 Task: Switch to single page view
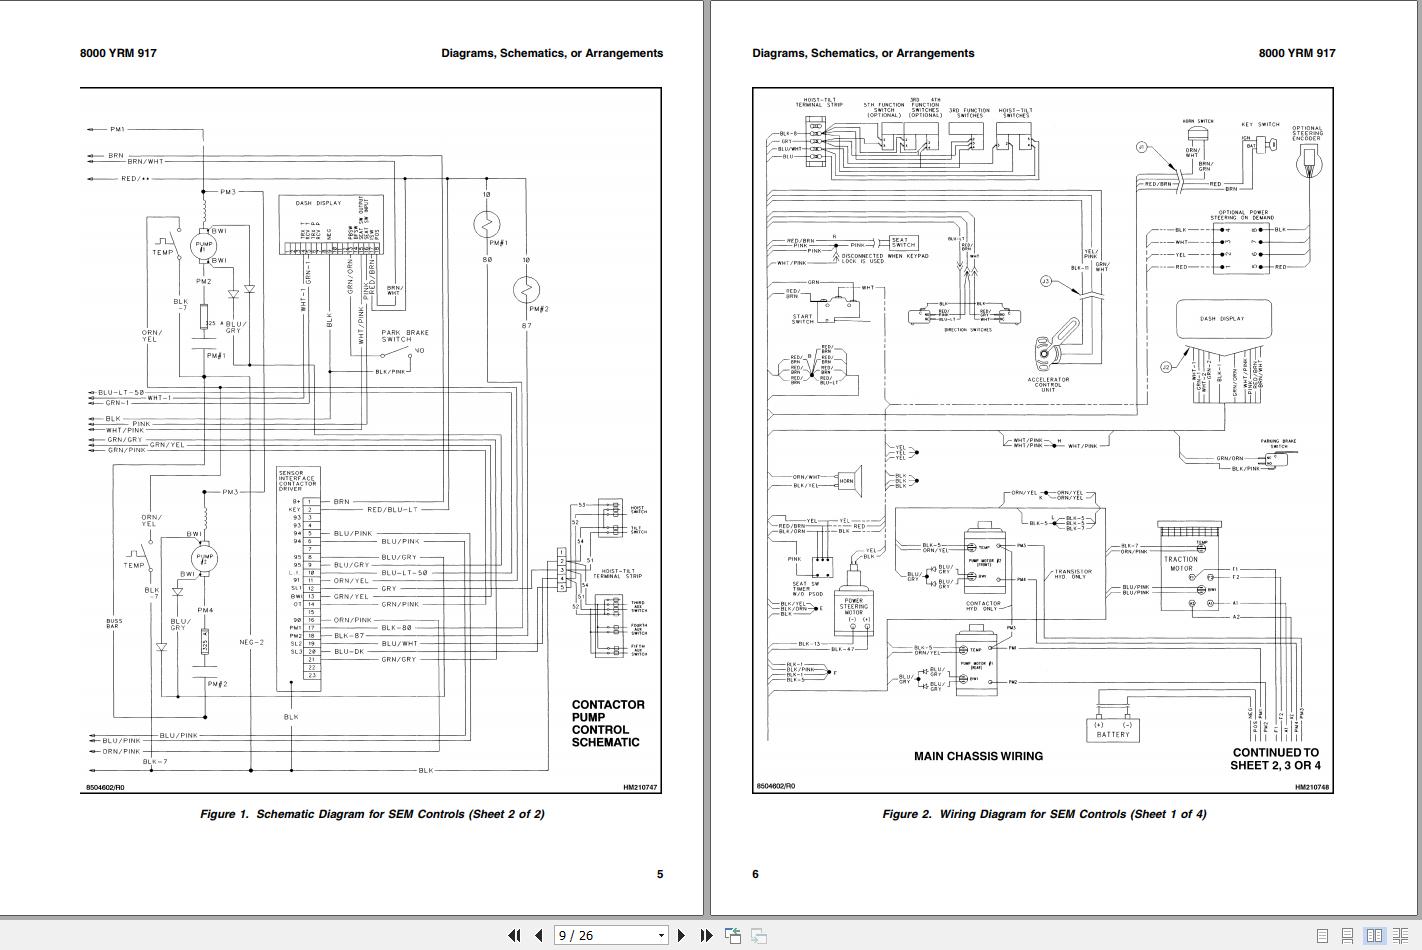coord(1322,935)
